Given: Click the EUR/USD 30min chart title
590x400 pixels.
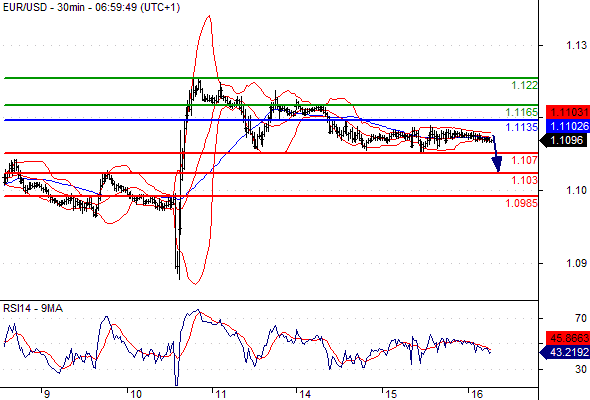Looking at the screenshot, I should click(91, 7).
